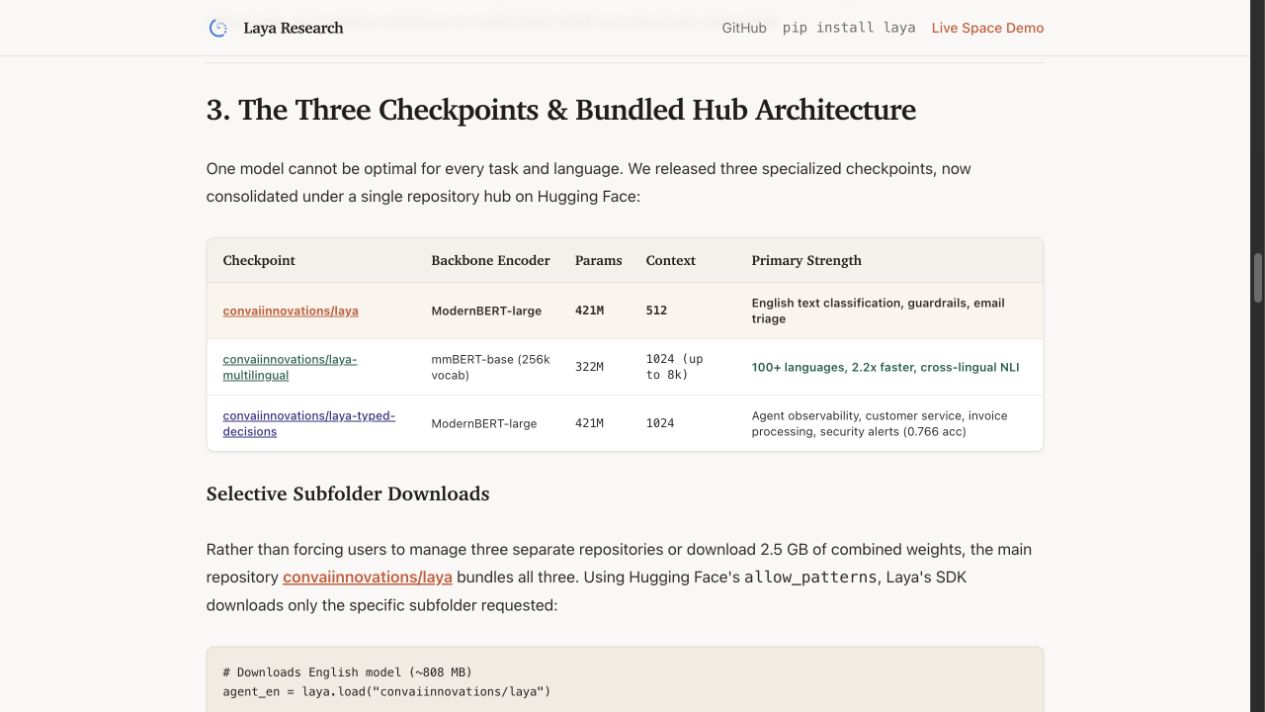This screenshot has width=1265, height=712.
Task: Click the Three Checkpoints section heading
Action: point(561,110)
